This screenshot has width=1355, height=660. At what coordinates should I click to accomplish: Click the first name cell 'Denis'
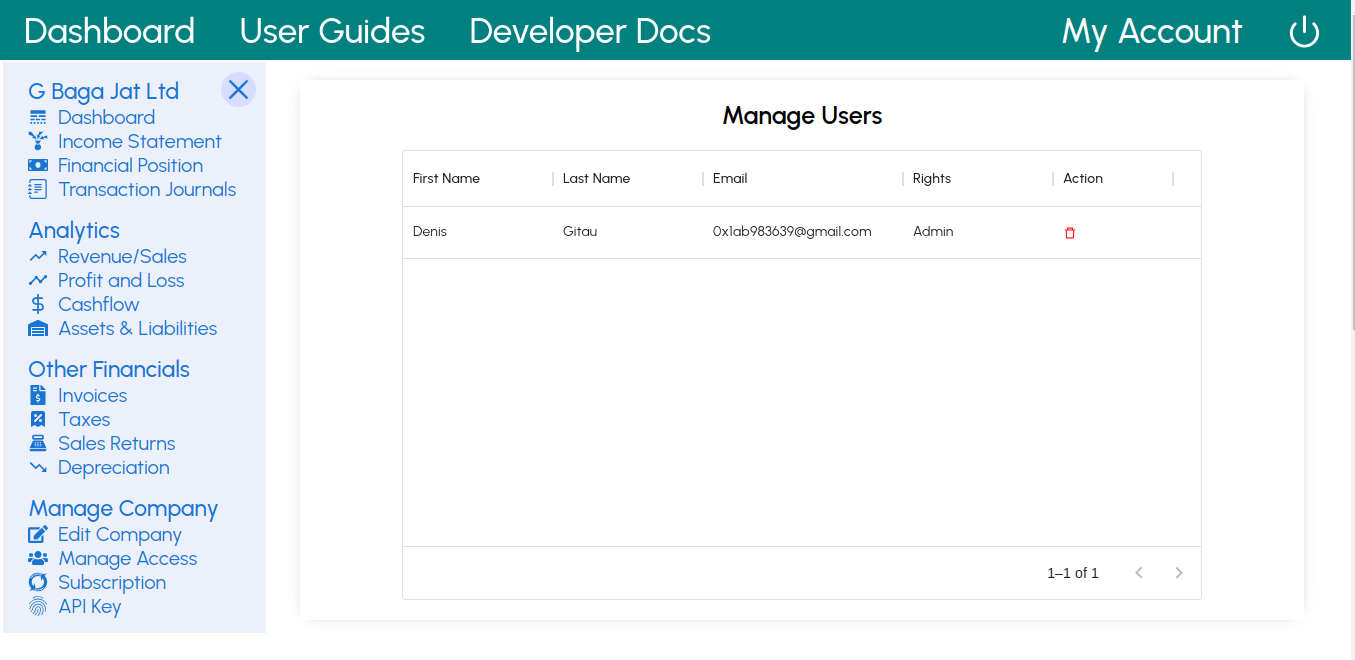point(478,232)
